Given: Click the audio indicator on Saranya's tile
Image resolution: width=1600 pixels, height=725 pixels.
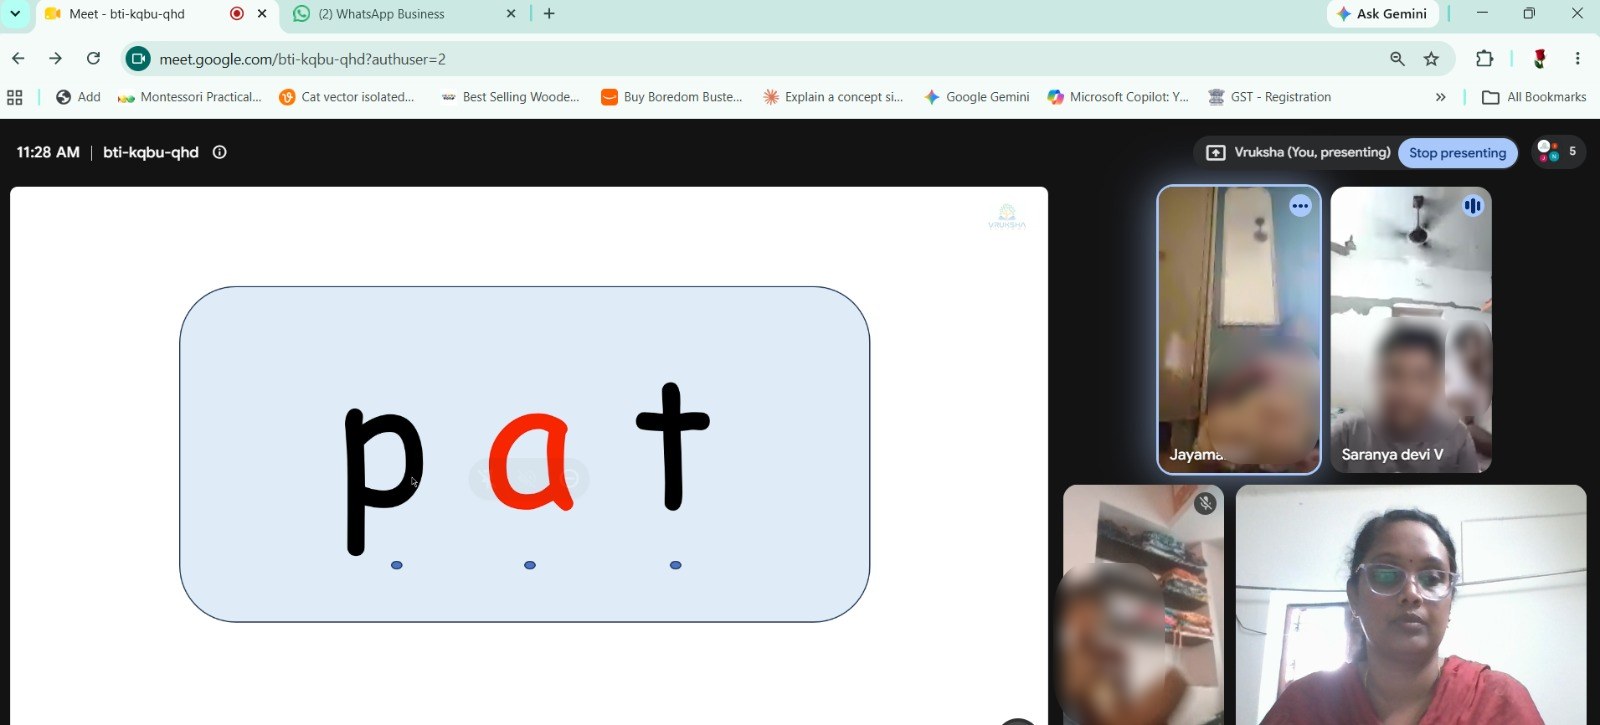Looking at the screenshot, I should (1473, 206).
